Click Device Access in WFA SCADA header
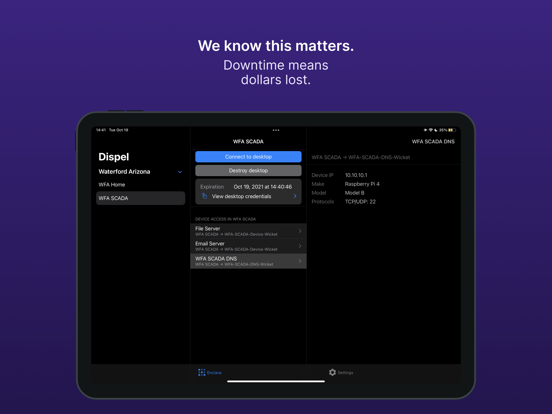Image resolution: width=552 pixels, height=414 pixels. pos(225,219)
